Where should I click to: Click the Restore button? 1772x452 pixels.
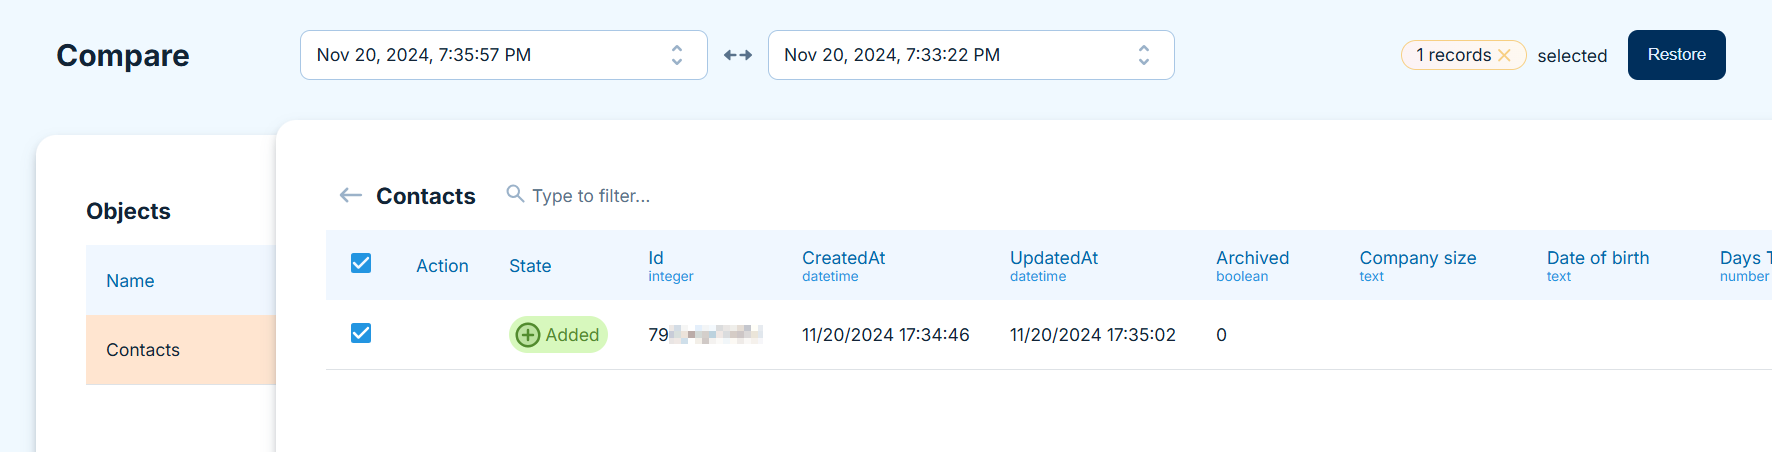(1677, 55)
